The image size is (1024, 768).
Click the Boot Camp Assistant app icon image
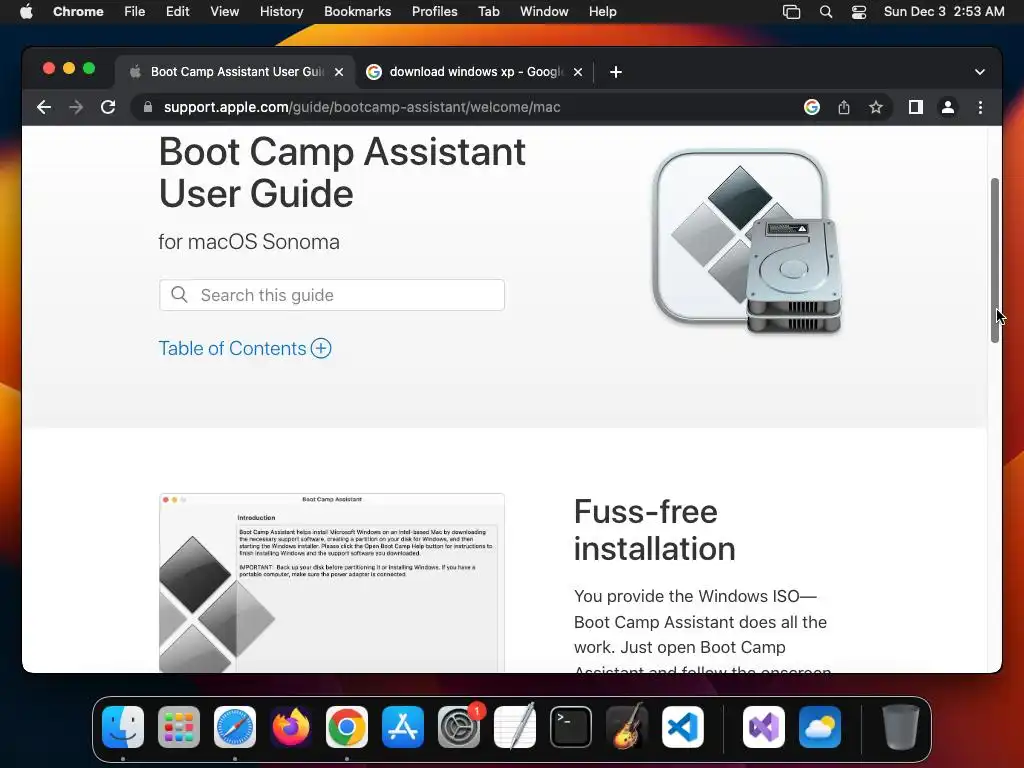tap(747, 241)
